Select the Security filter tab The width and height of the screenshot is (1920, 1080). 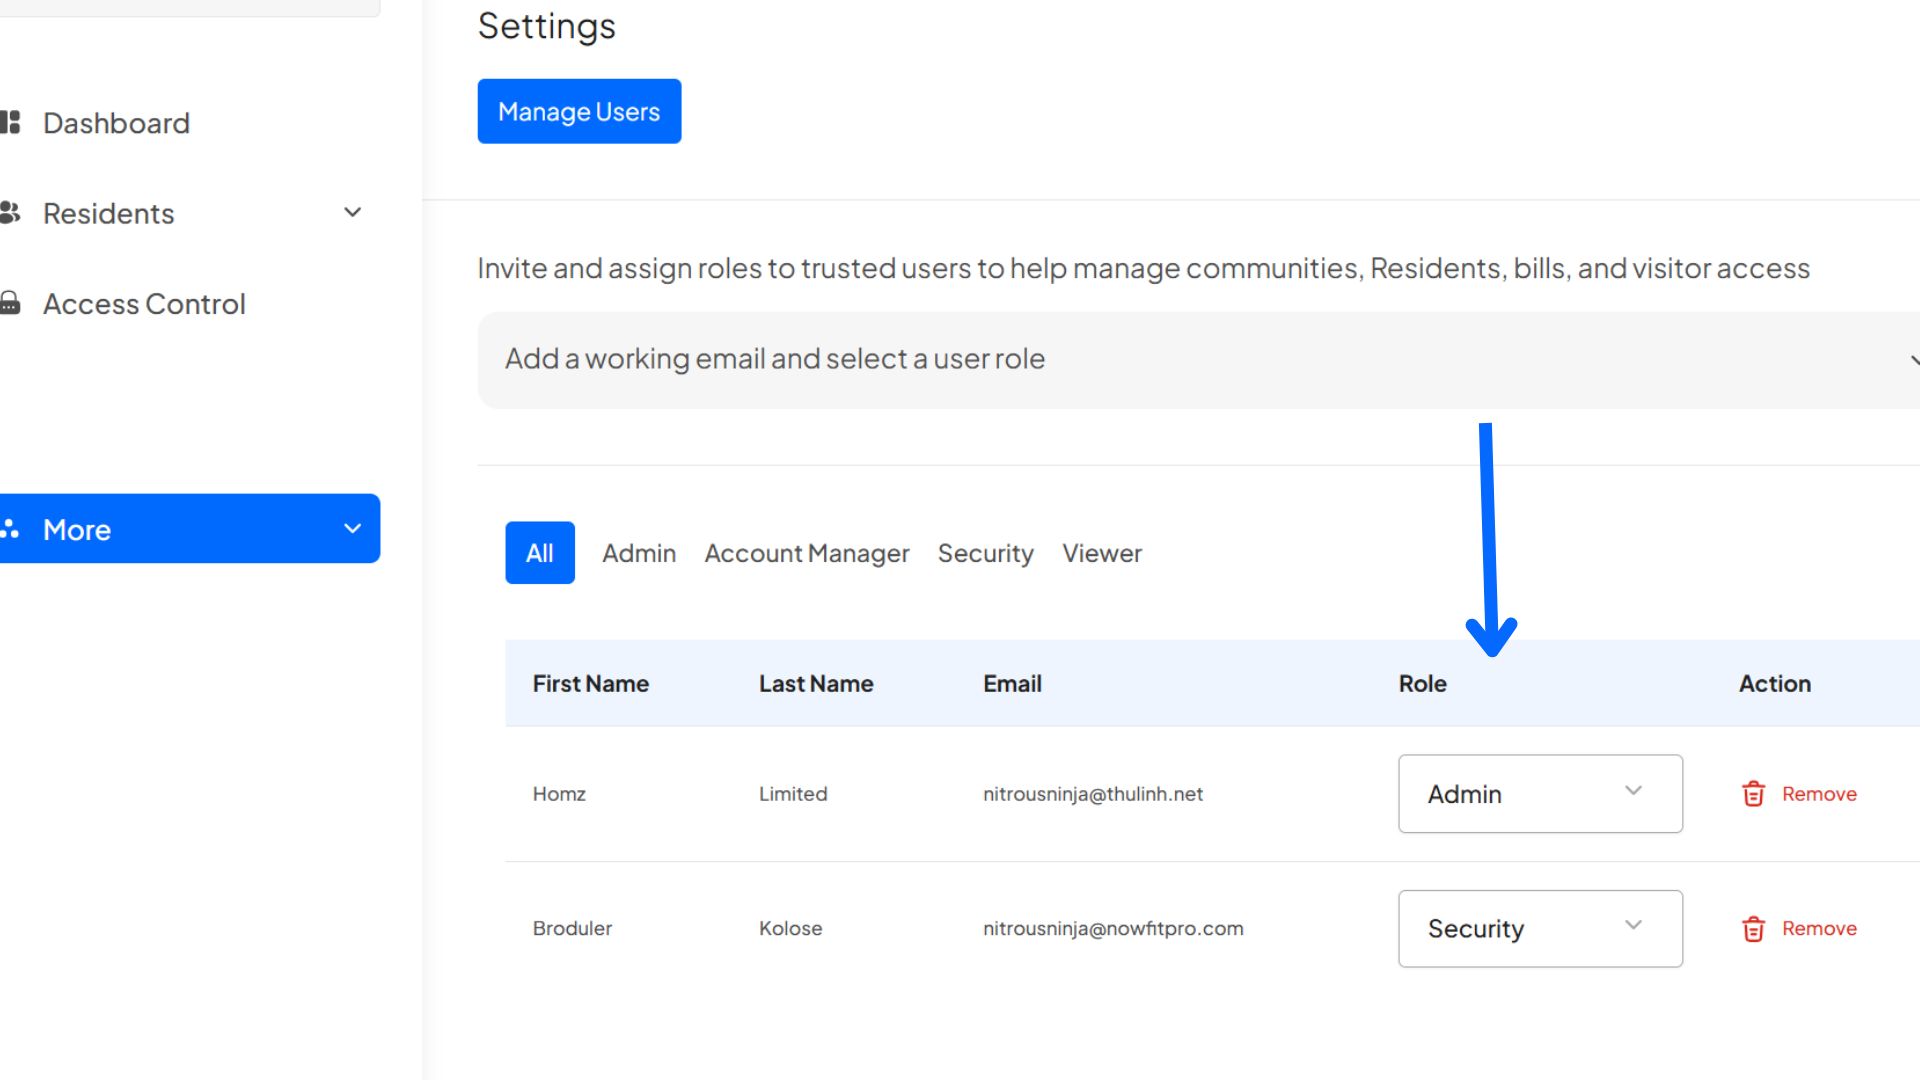pyautogui.click(x=985, y=553)
